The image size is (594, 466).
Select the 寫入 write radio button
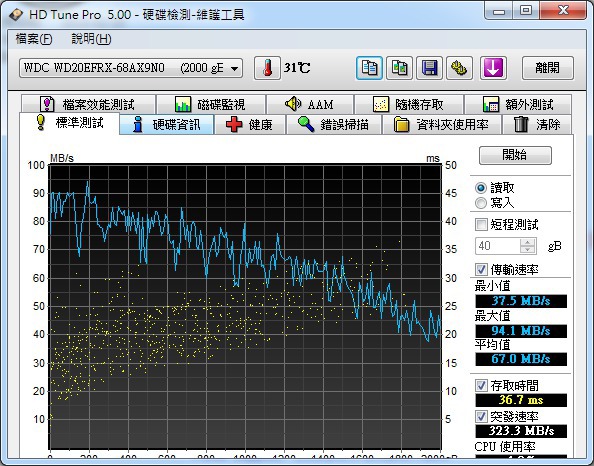(x=481, y=203)
